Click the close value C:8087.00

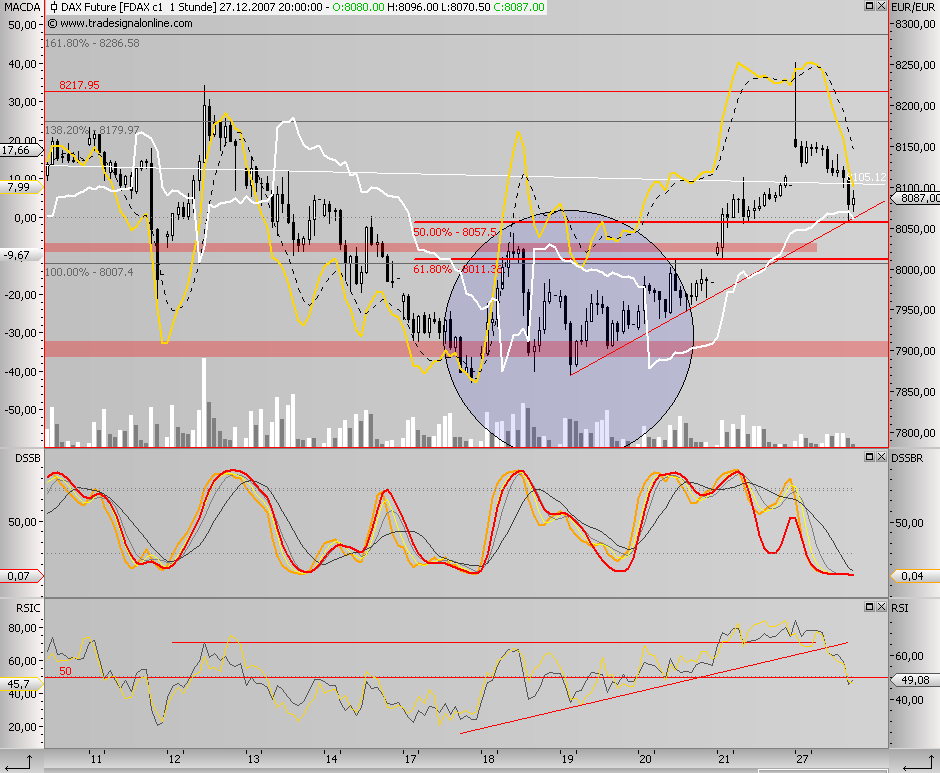[519, 7]
